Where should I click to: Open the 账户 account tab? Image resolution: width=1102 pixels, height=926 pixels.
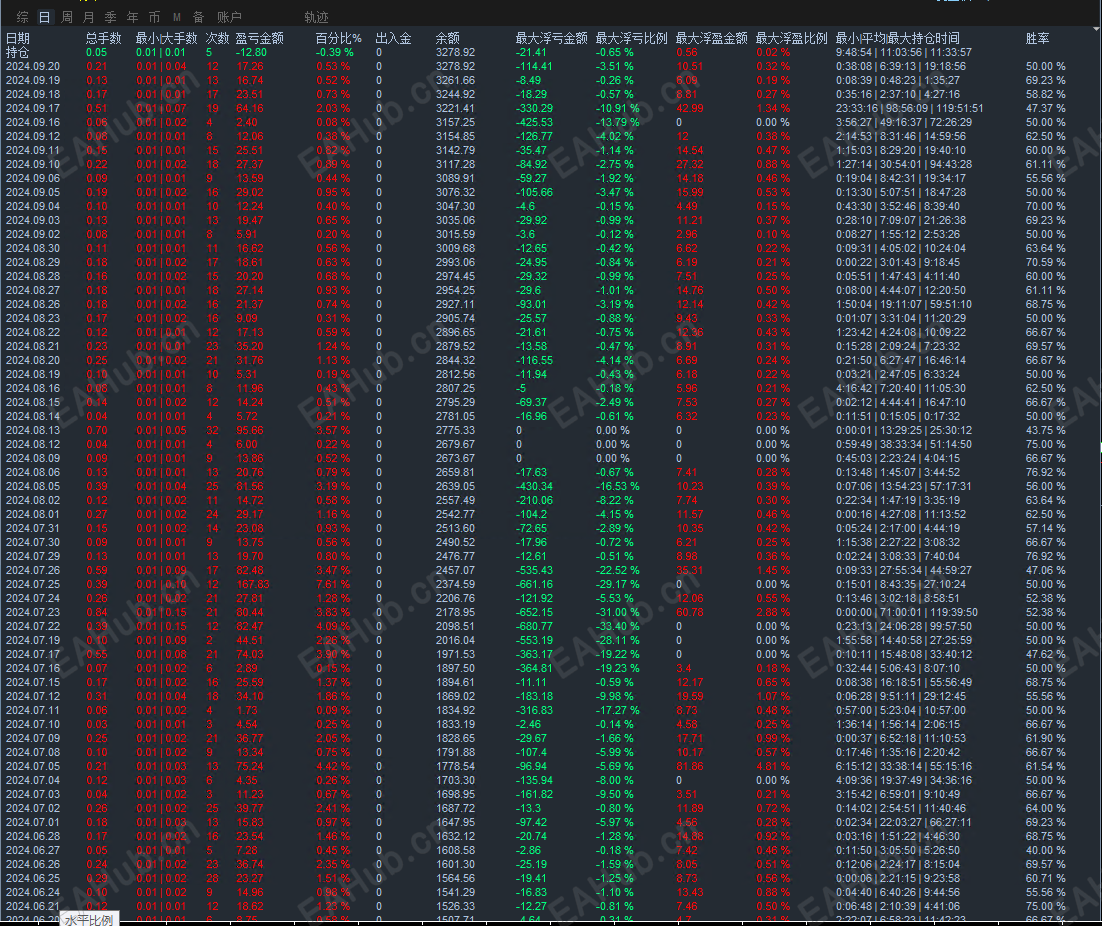point(229,17)
